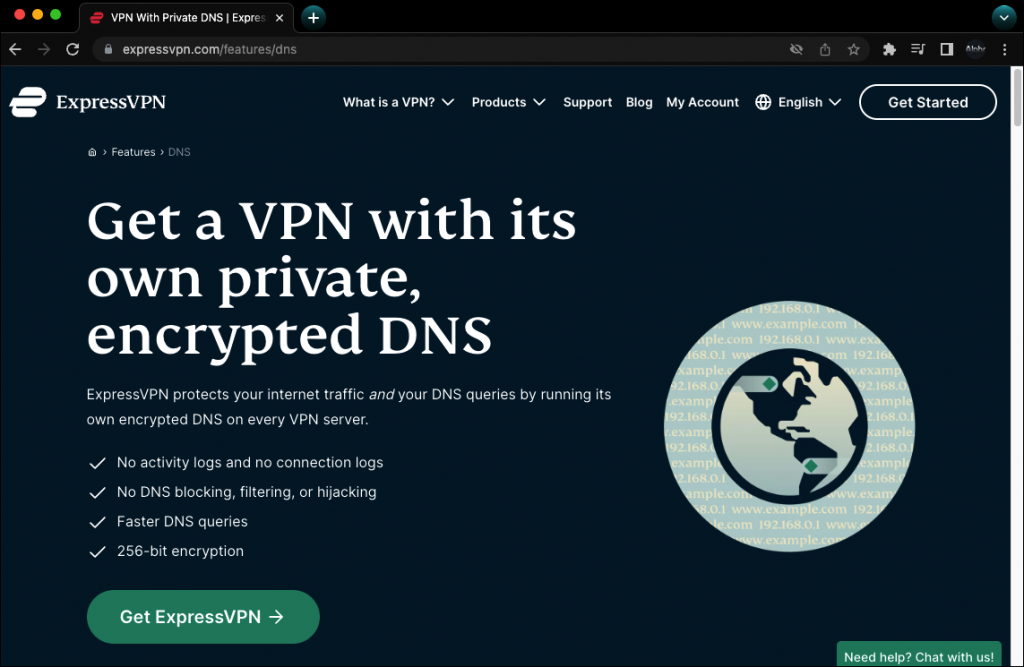Screen dimensions: 1024x667
Task: Click the share icon in the address bar
Action: coord(825,49)
